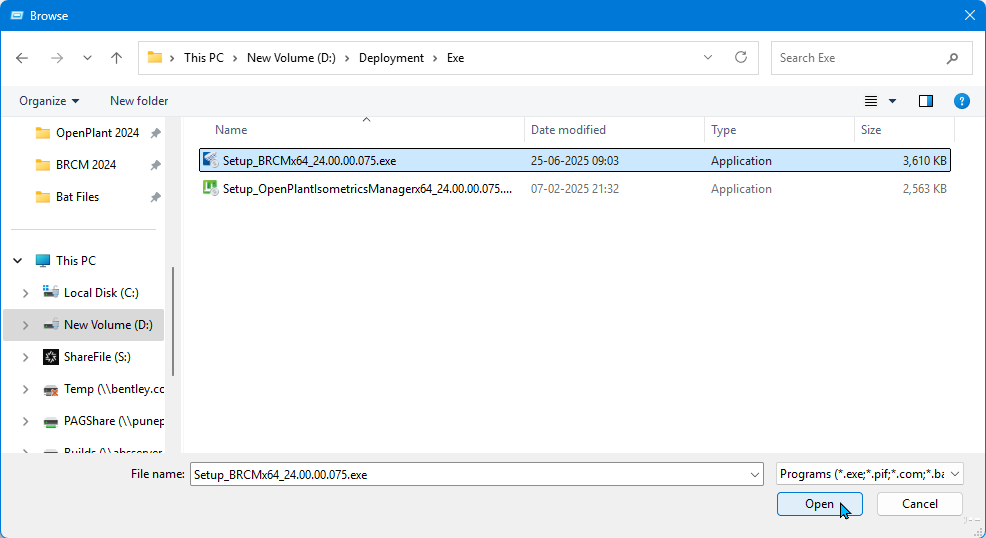The image size is (986, 538).
Task: Select Setup_BRCMx64_24.00.00.075.exe file
Action: click(x=575, y=160)
